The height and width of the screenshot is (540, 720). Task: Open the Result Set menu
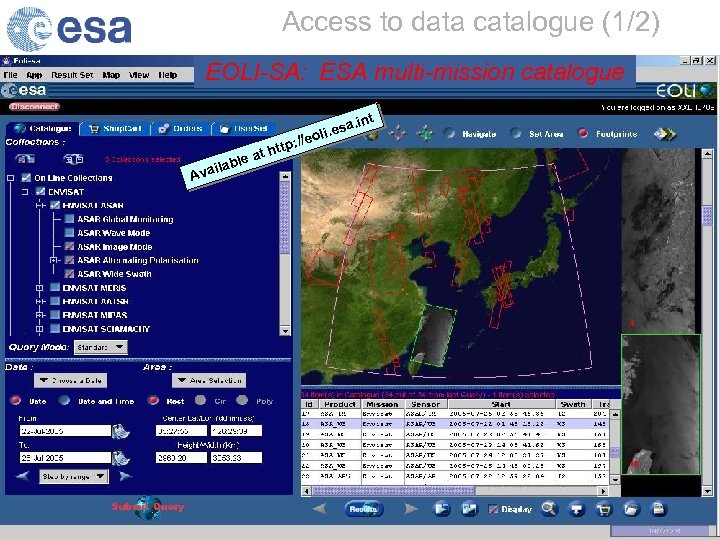72,75
